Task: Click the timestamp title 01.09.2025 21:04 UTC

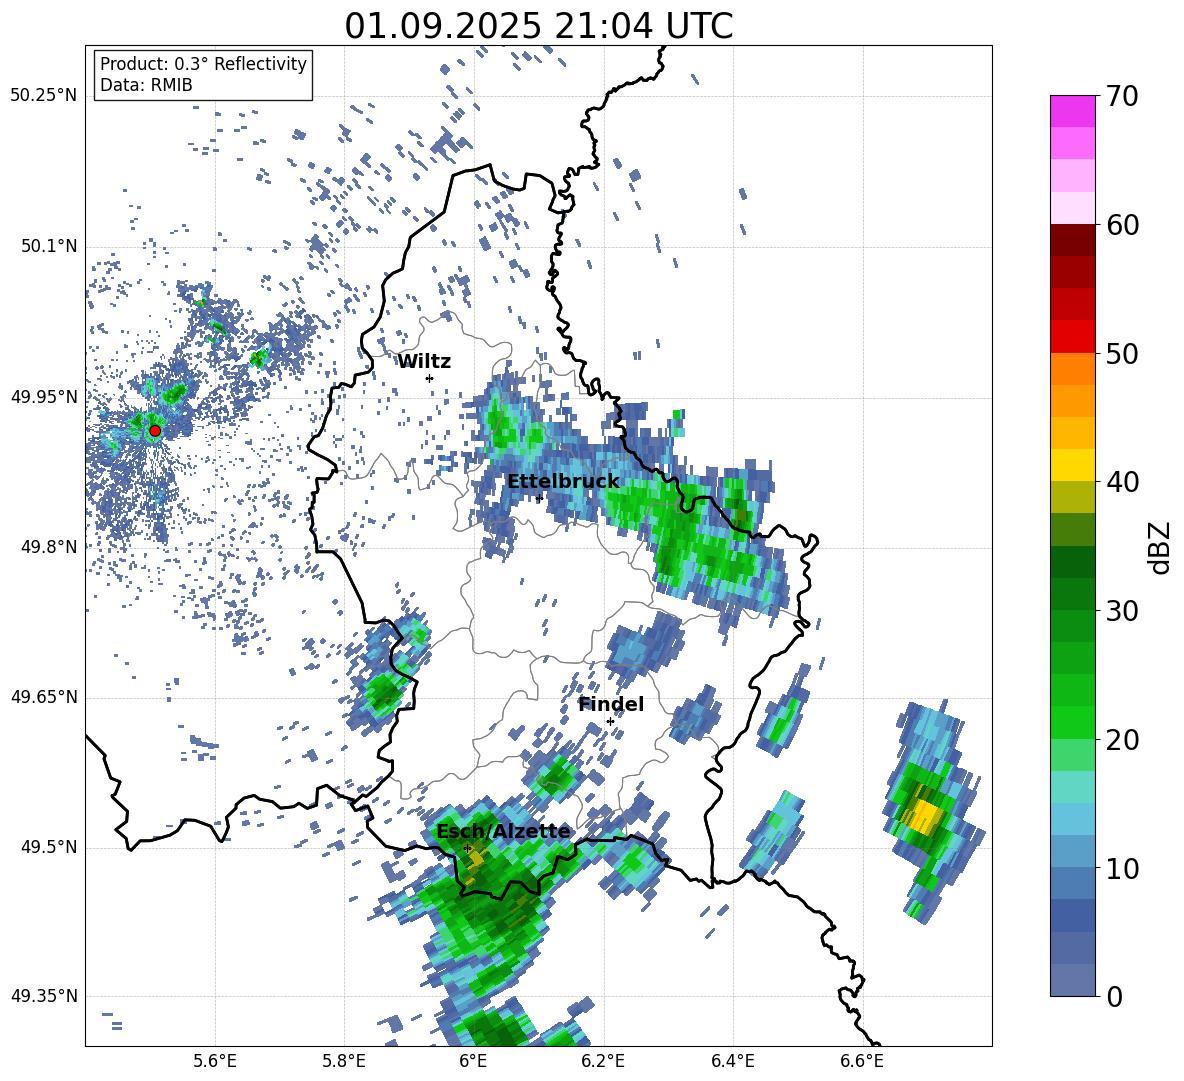Action: (538, 26)
